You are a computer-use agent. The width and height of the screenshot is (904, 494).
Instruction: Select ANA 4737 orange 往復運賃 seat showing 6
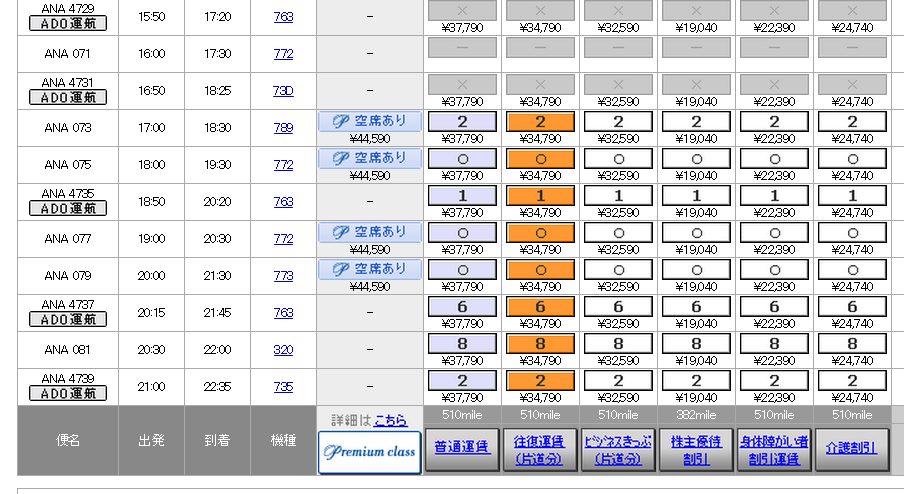[x=540, y=307]
